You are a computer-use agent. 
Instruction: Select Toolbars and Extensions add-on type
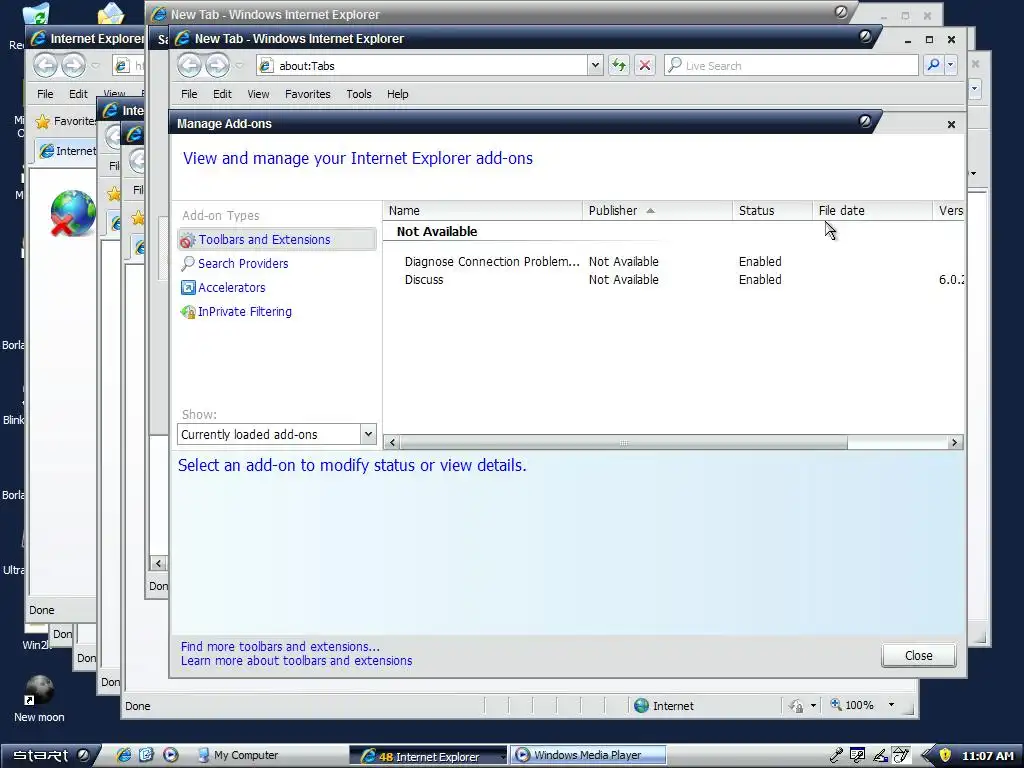(277, 240)
